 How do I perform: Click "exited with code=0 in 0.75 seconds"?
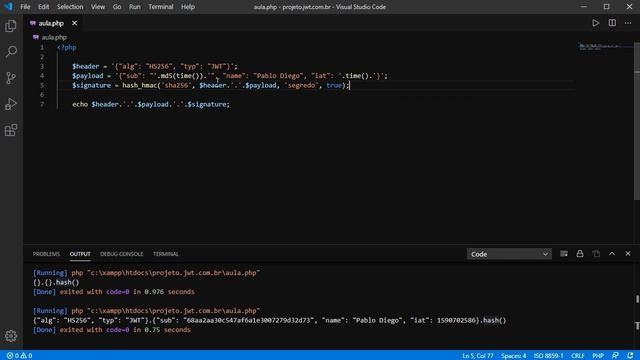point(125,330)
